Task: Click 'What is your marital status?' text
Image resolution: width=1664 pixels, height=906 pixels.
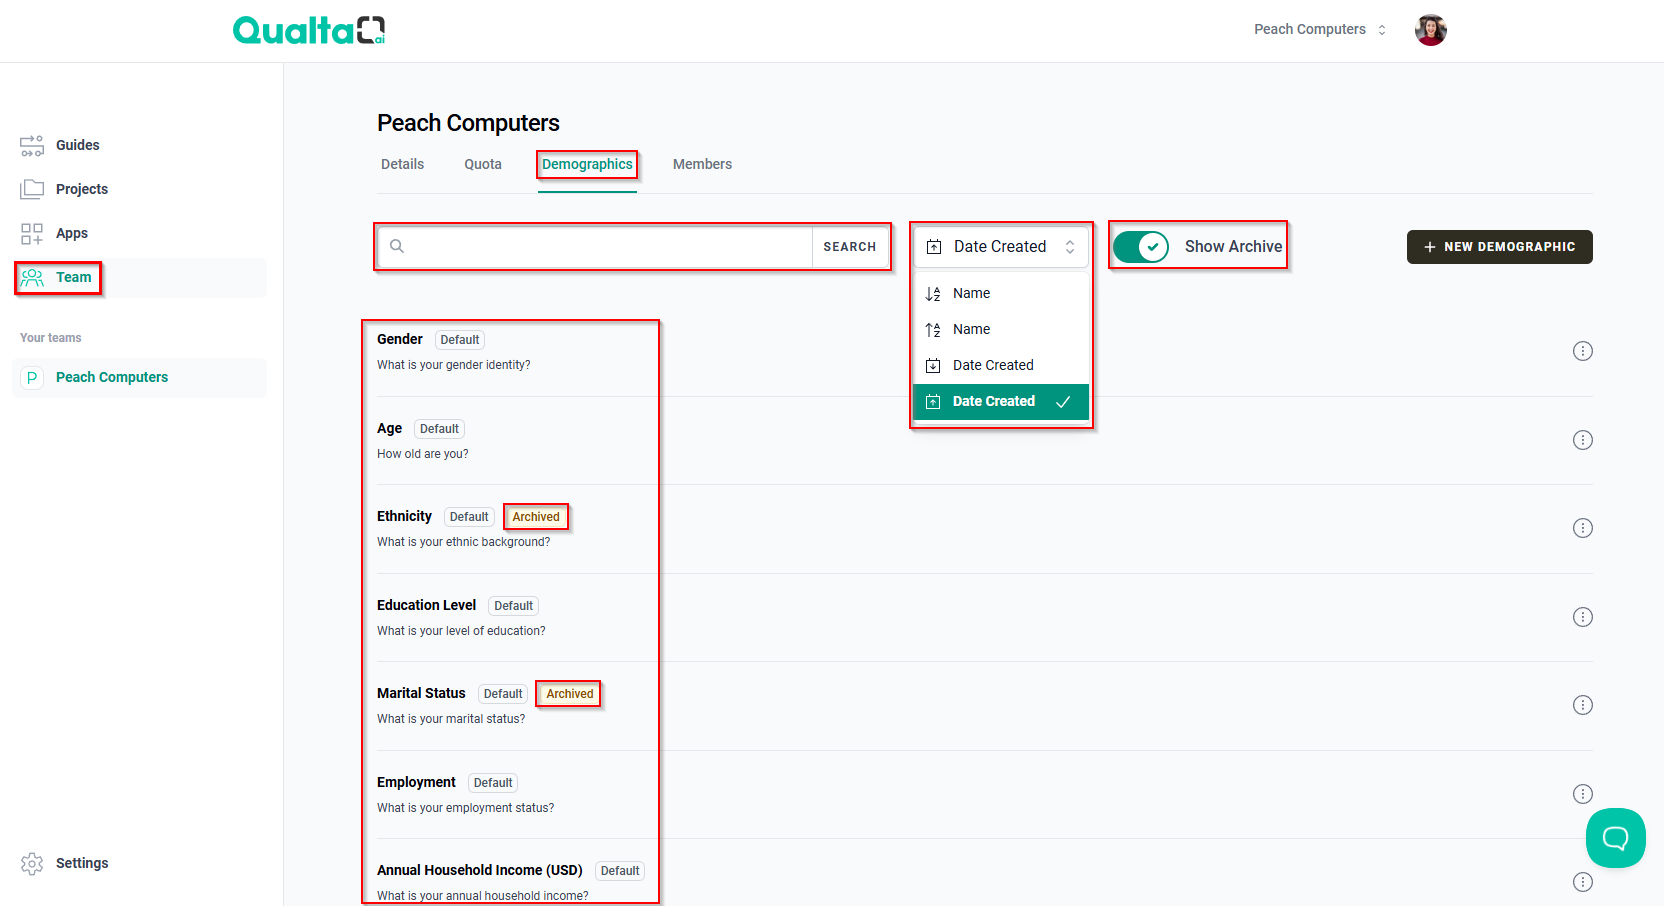Action: coord(451,719)
